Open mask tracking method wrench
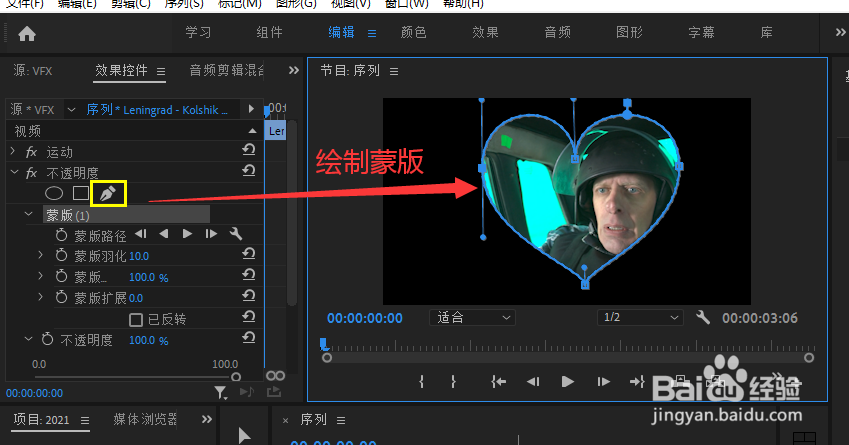Image resolution: width=849 pixels, height=445 pixels. [236, 234]
